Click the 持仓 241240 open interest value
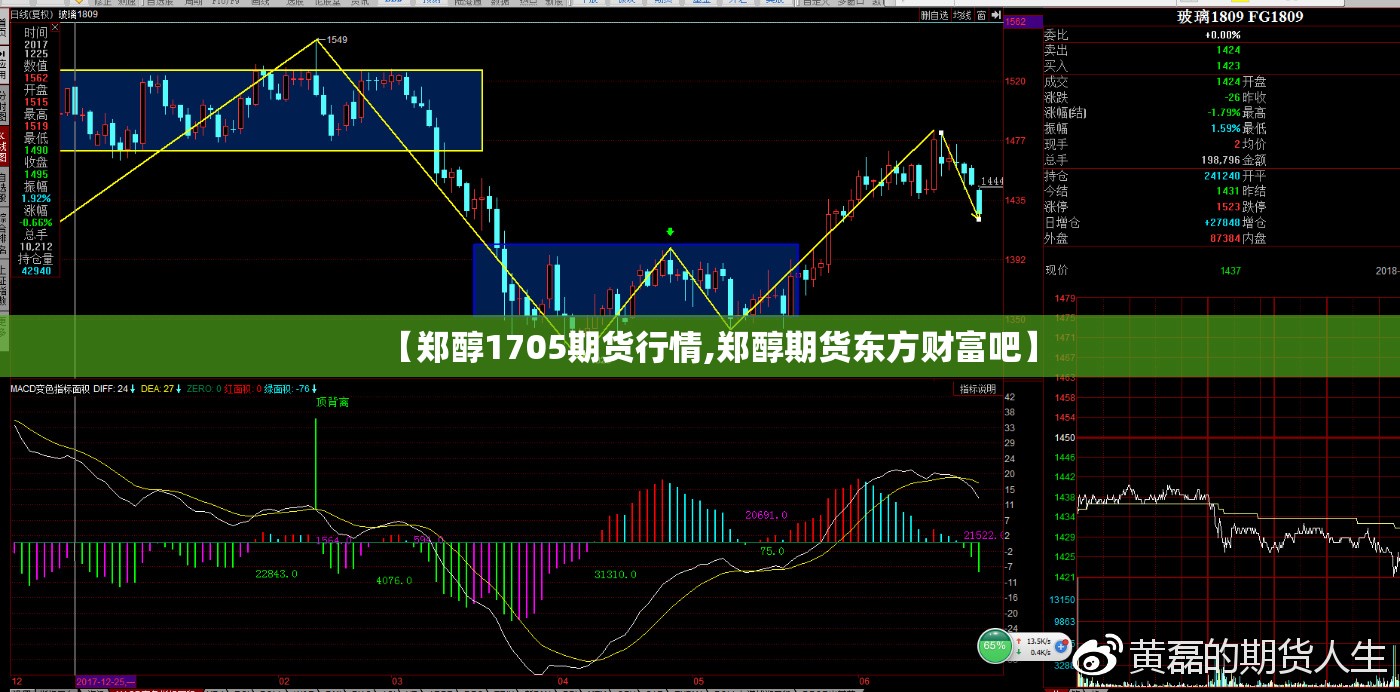Image resolution: width=1400 pixels, height=692 pixels. (x=1223, y=176)
